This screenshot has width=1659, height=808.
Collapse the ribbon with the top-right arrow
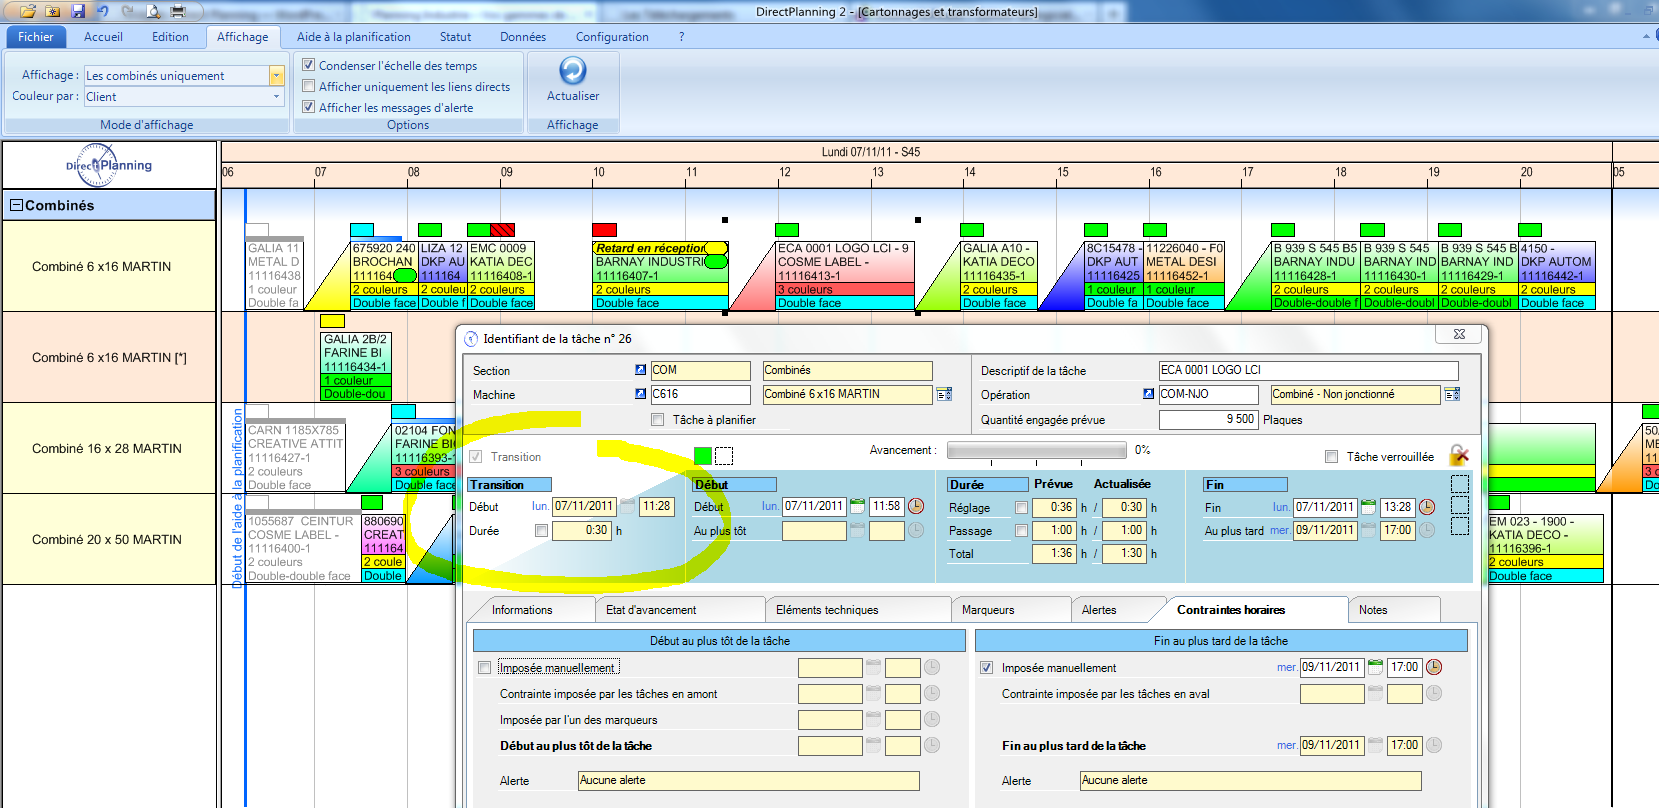pos(1646,37)
